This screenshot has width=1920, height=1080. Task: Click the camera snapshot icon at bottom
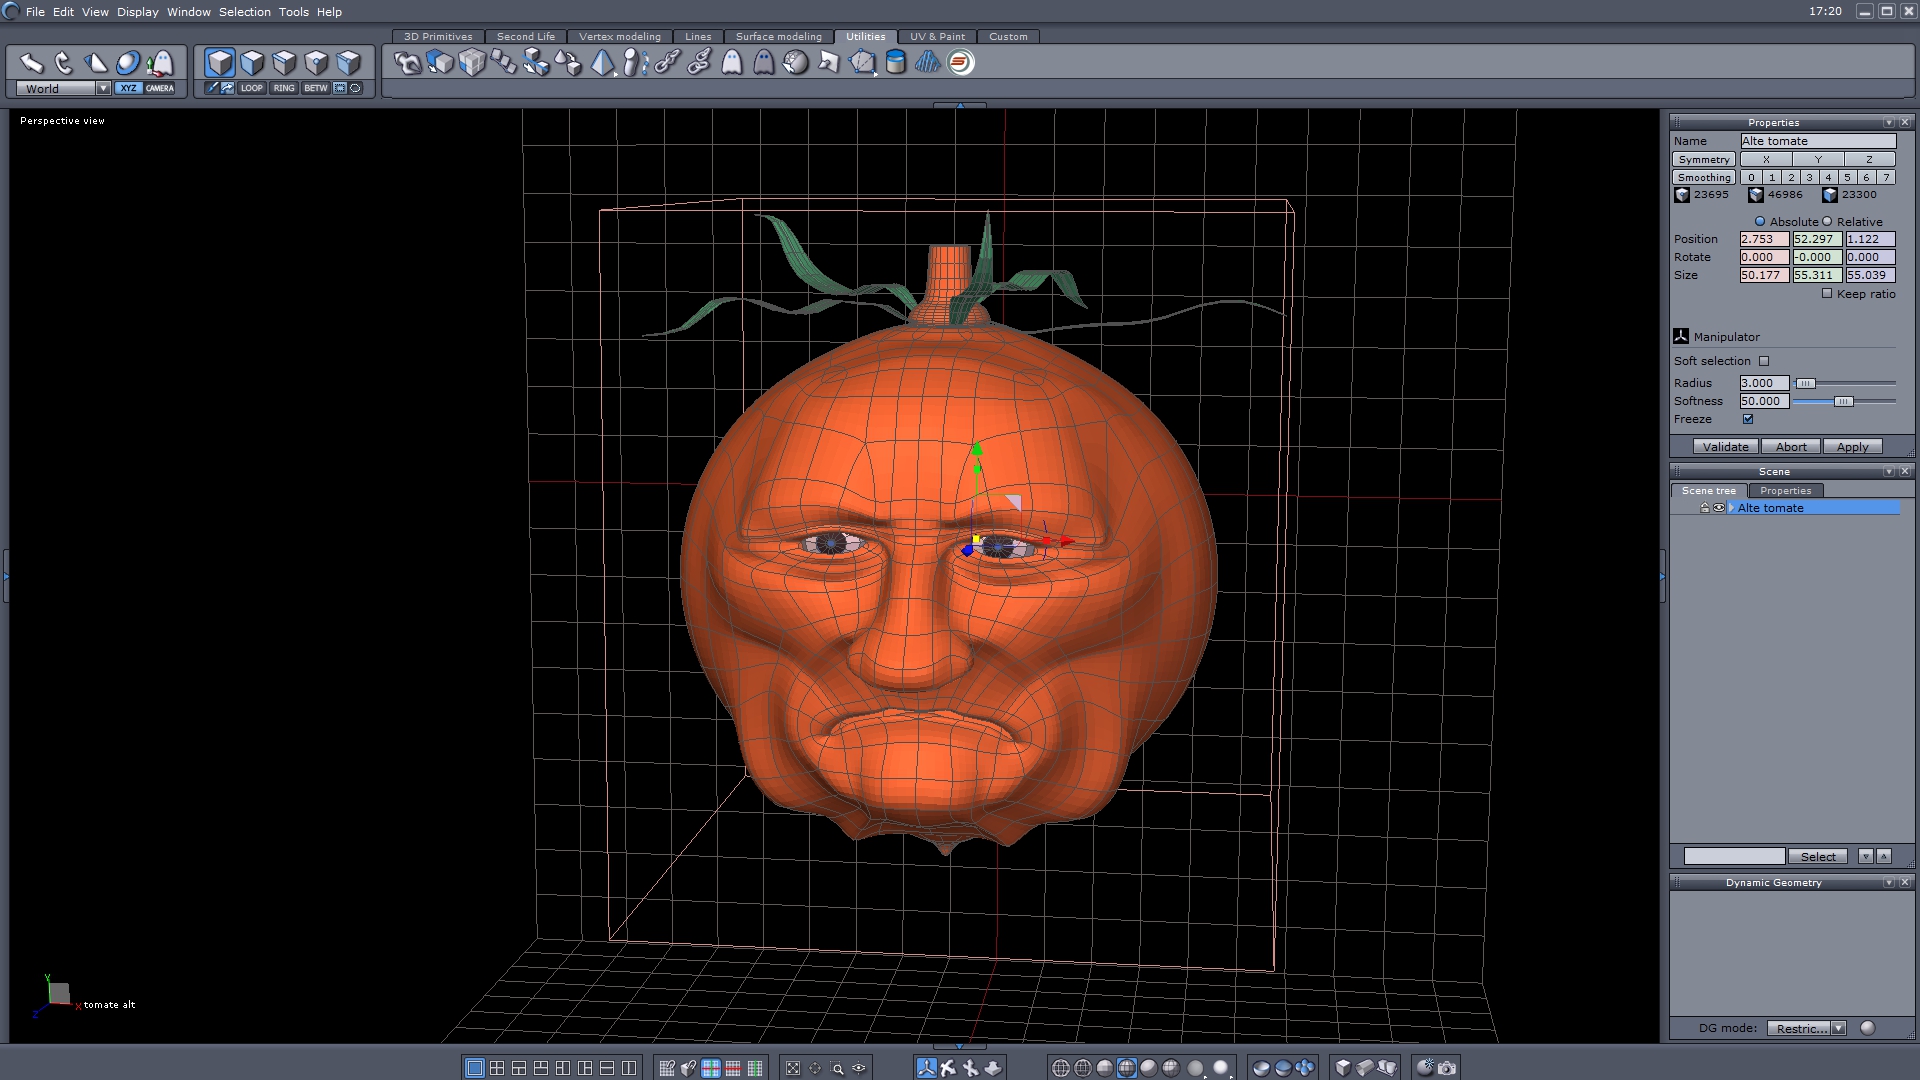(x=1447, y=1068)
